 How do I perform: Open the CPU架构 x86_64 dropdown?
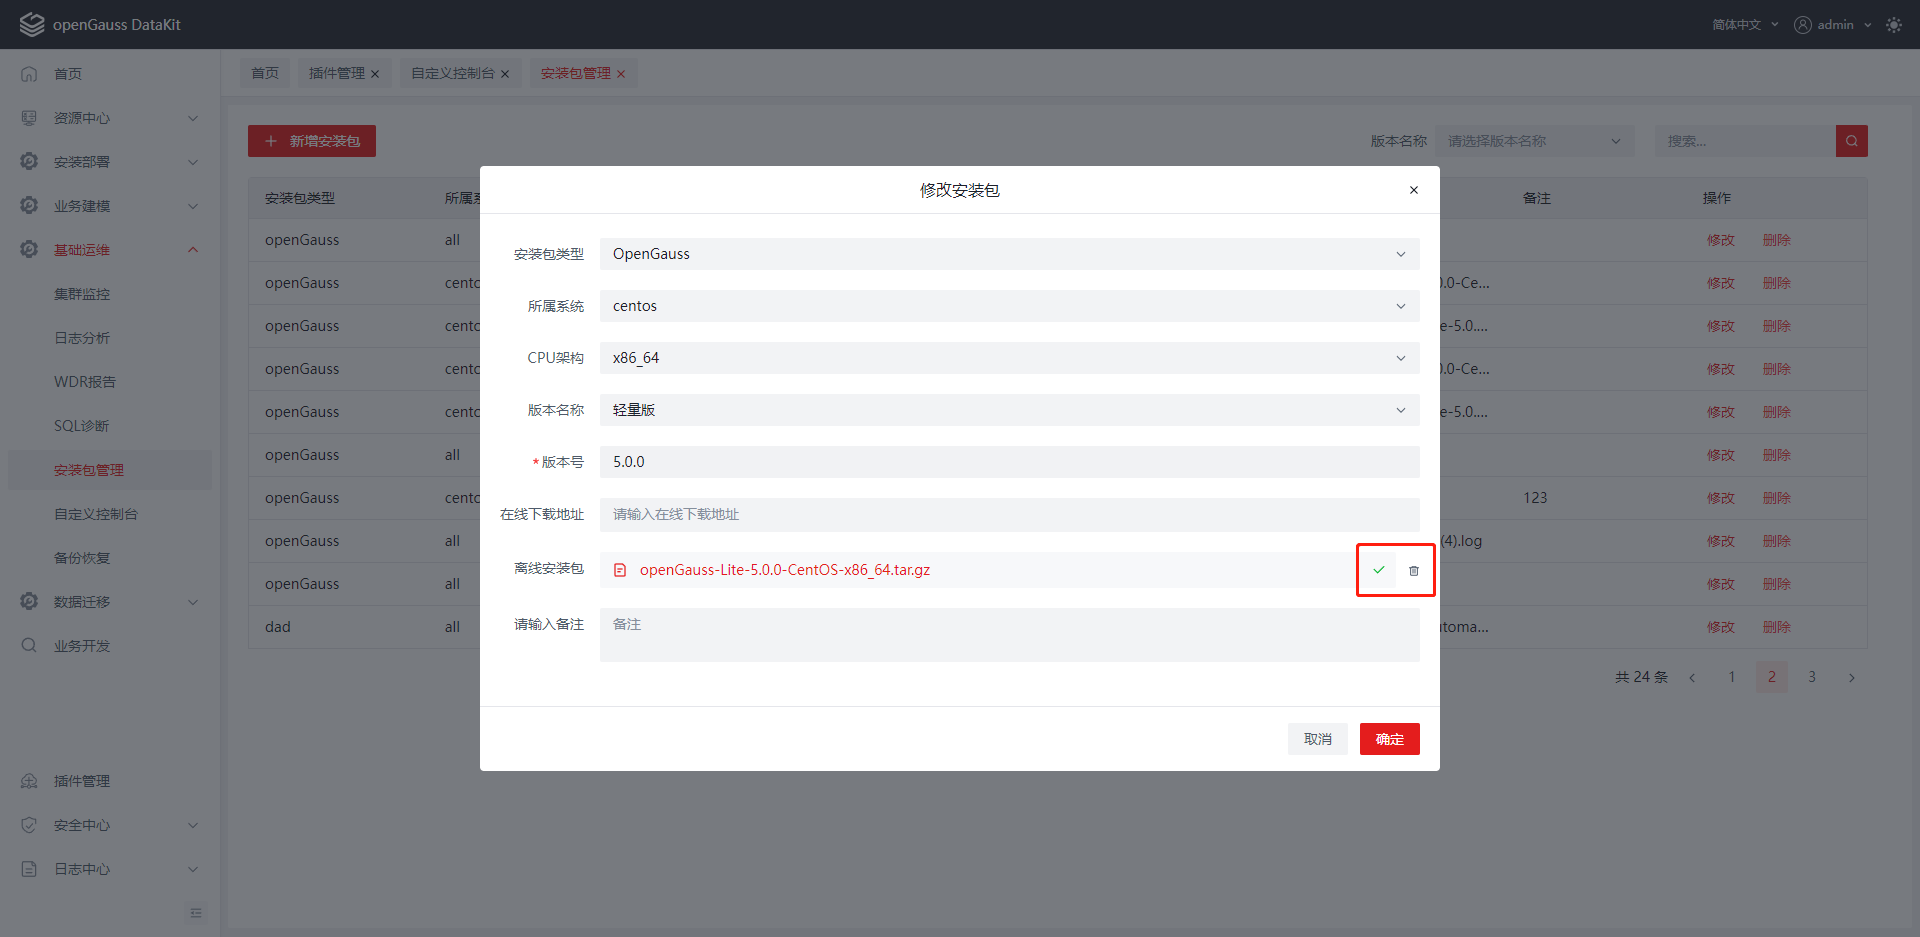point(1009,358)
